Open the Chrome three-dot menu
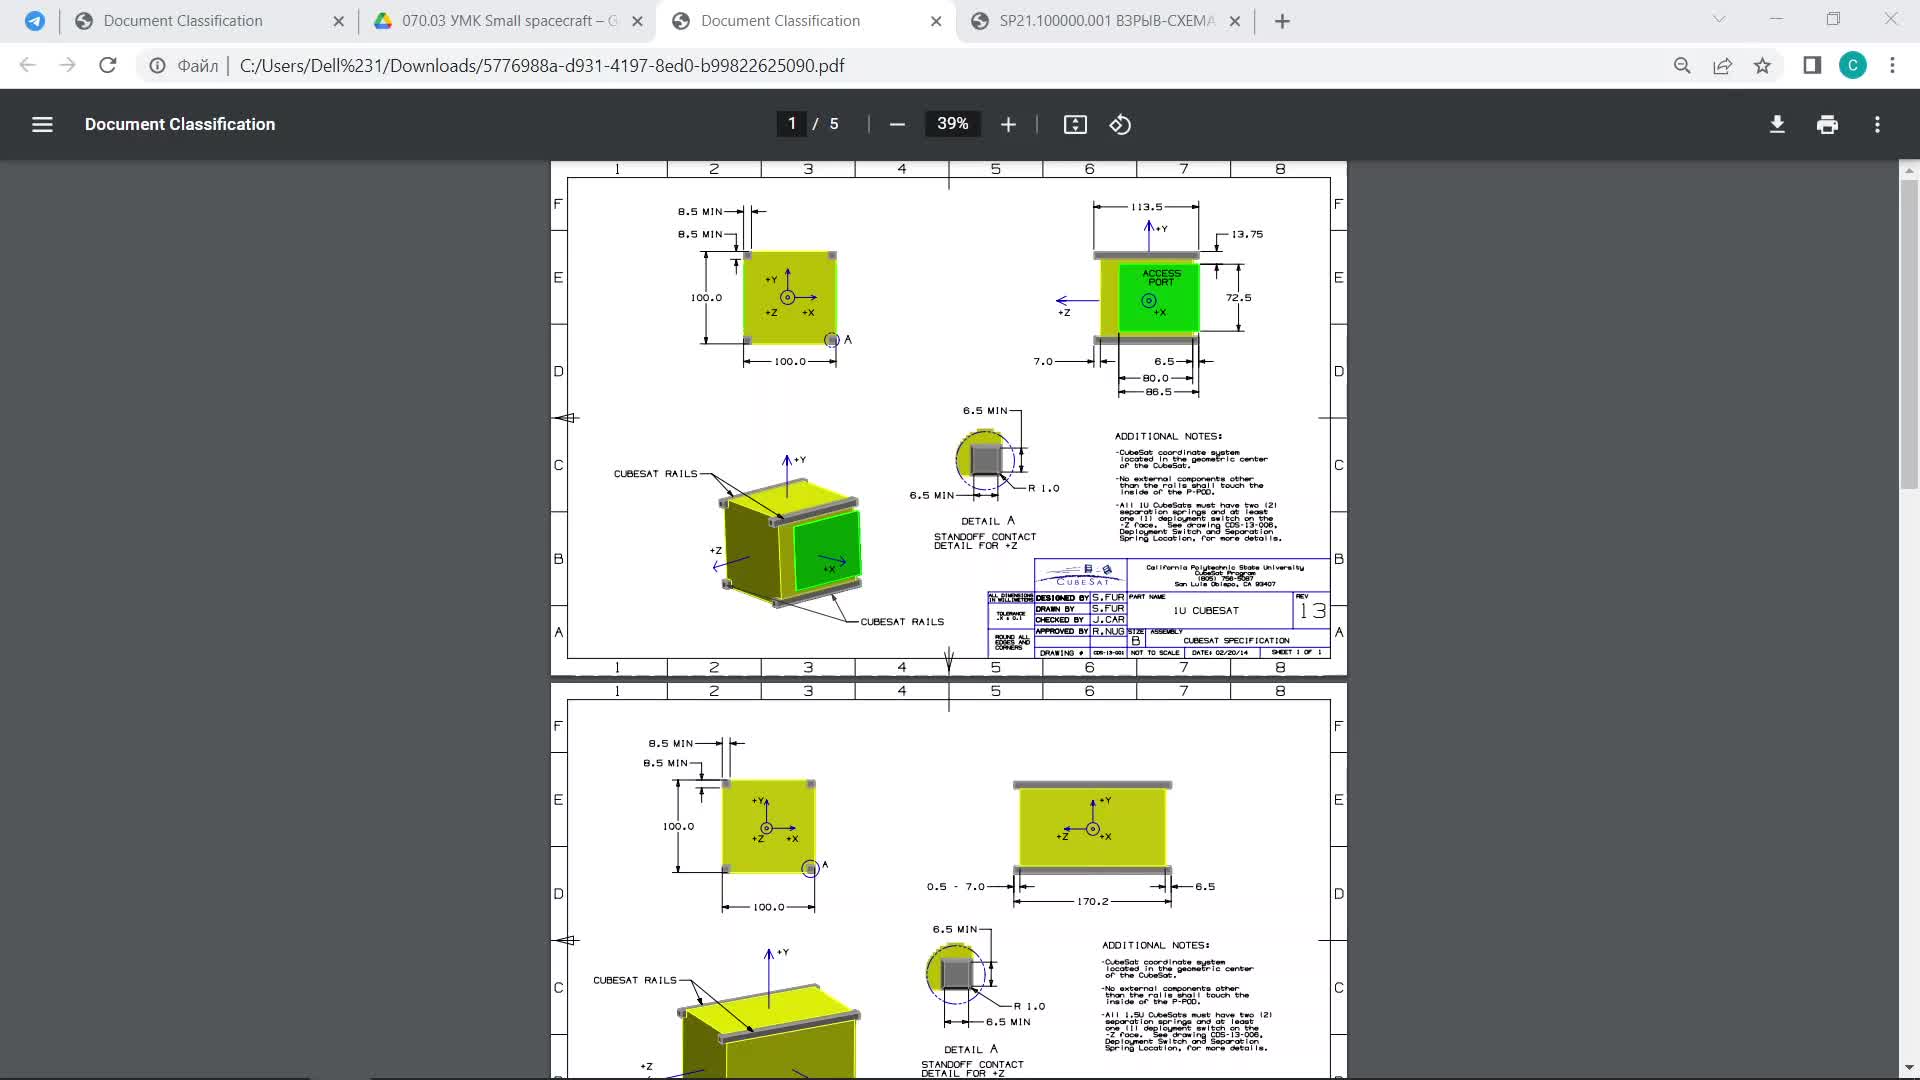This screenshot has width=1920, height=1080. point(1892,65)
